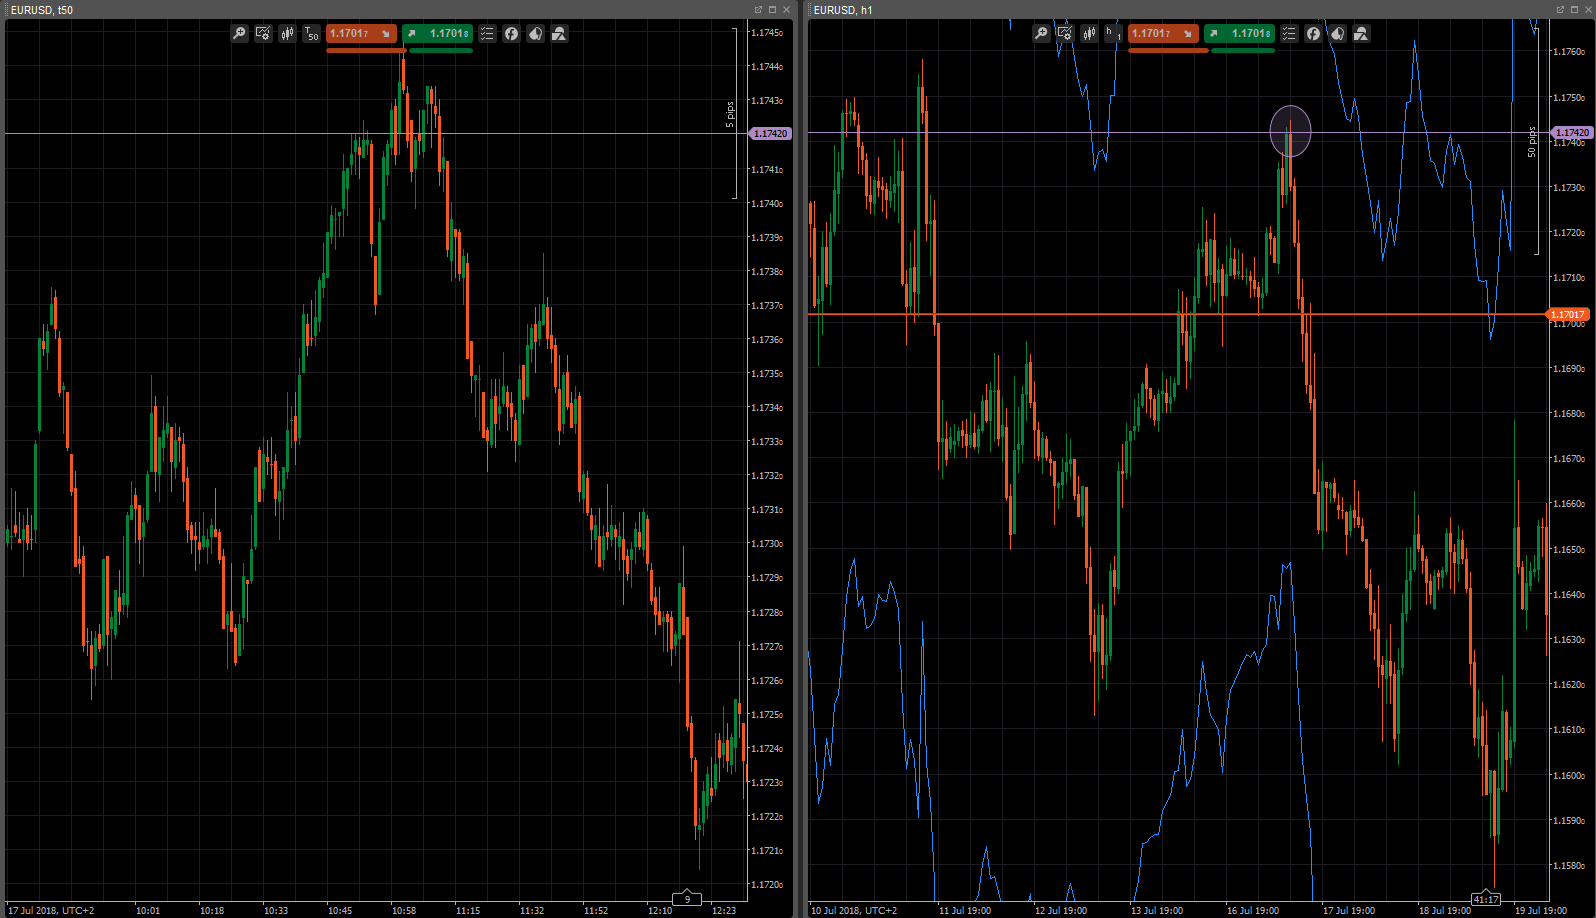The width and height of the screenshot is (1596, 918).
Task: Click the green buy sentiment bar in h1 chart
Action: [x=1243, y=50]
